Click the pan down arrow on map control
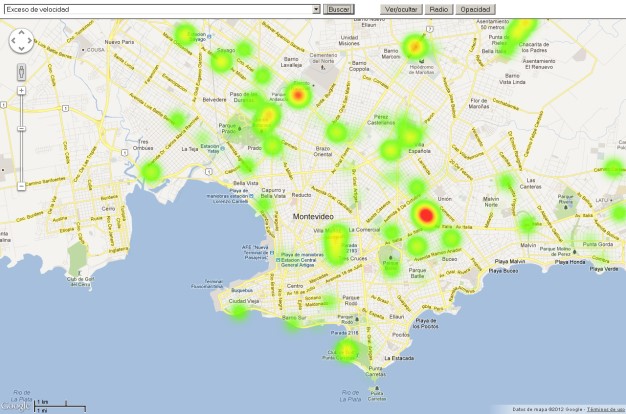The image size is (626, 414). [21, 49]
